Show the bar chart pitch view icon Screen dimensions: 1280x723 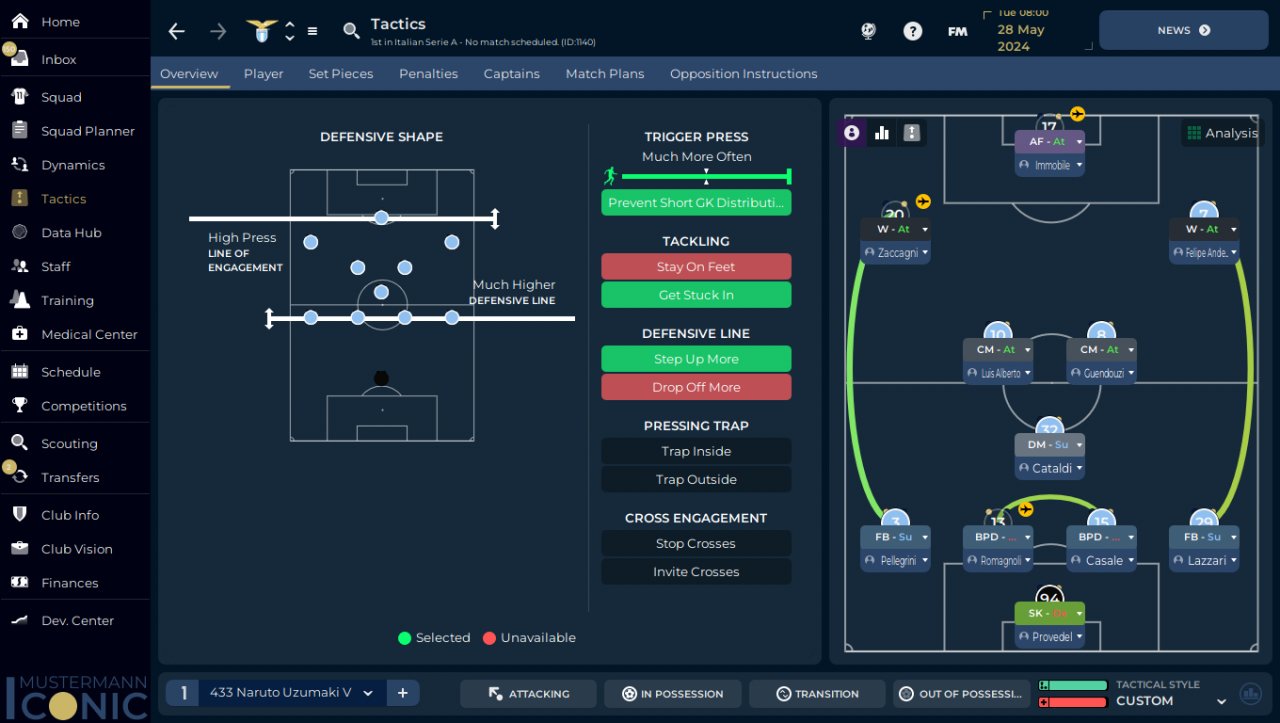point(881,132)
